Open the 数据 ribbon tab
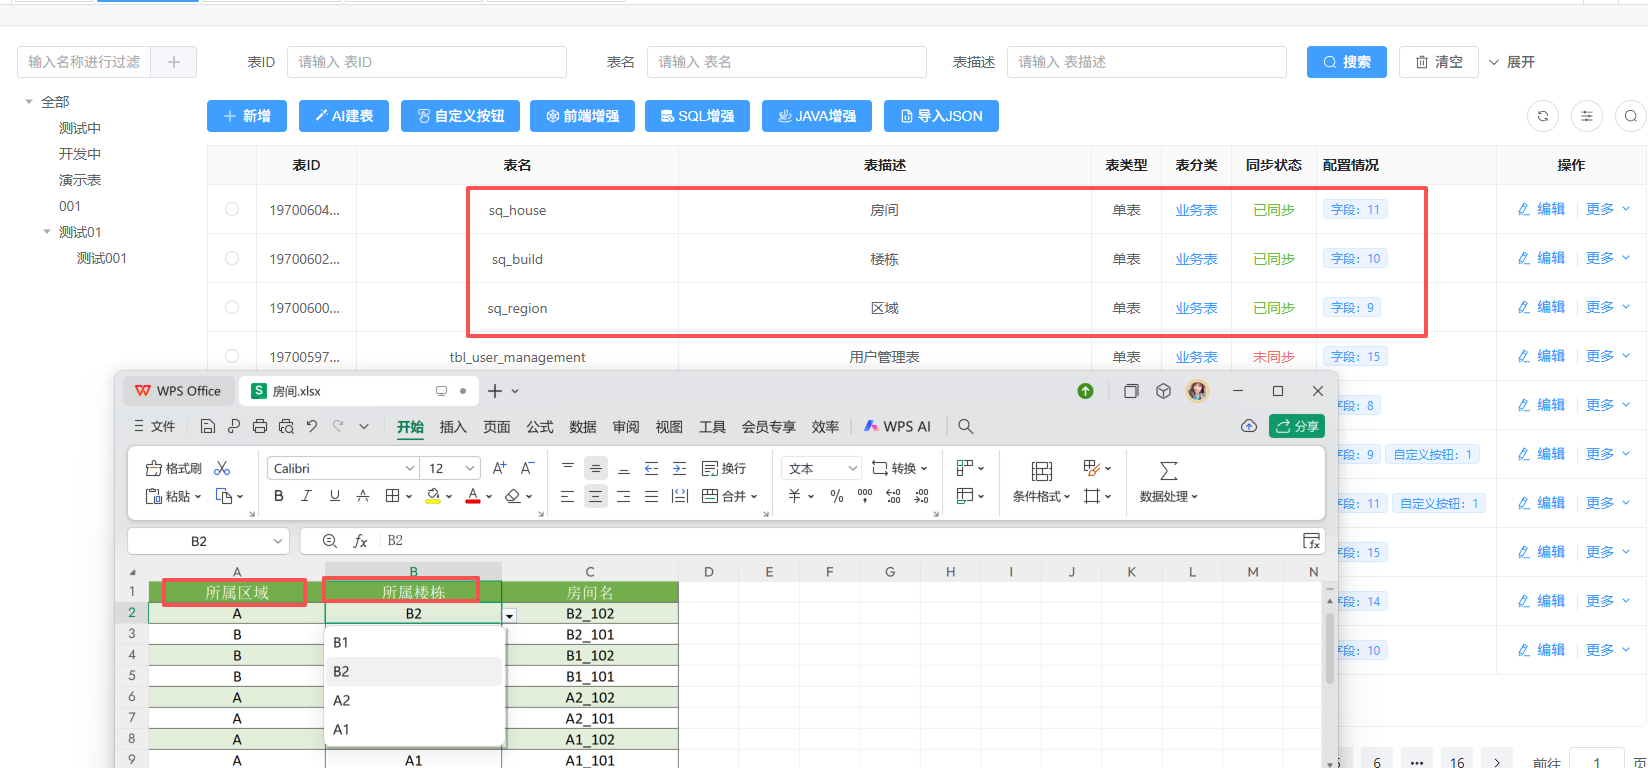This screenshot has width=1648, height=768. [583, 427]
